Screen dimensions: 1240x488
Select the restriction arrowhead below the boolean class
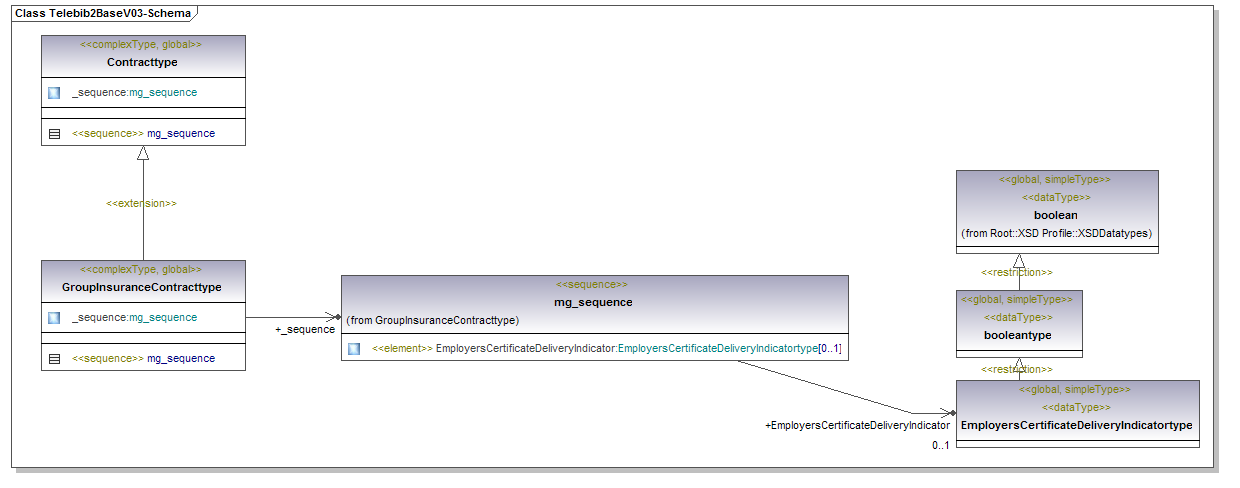coord(1018,261)
